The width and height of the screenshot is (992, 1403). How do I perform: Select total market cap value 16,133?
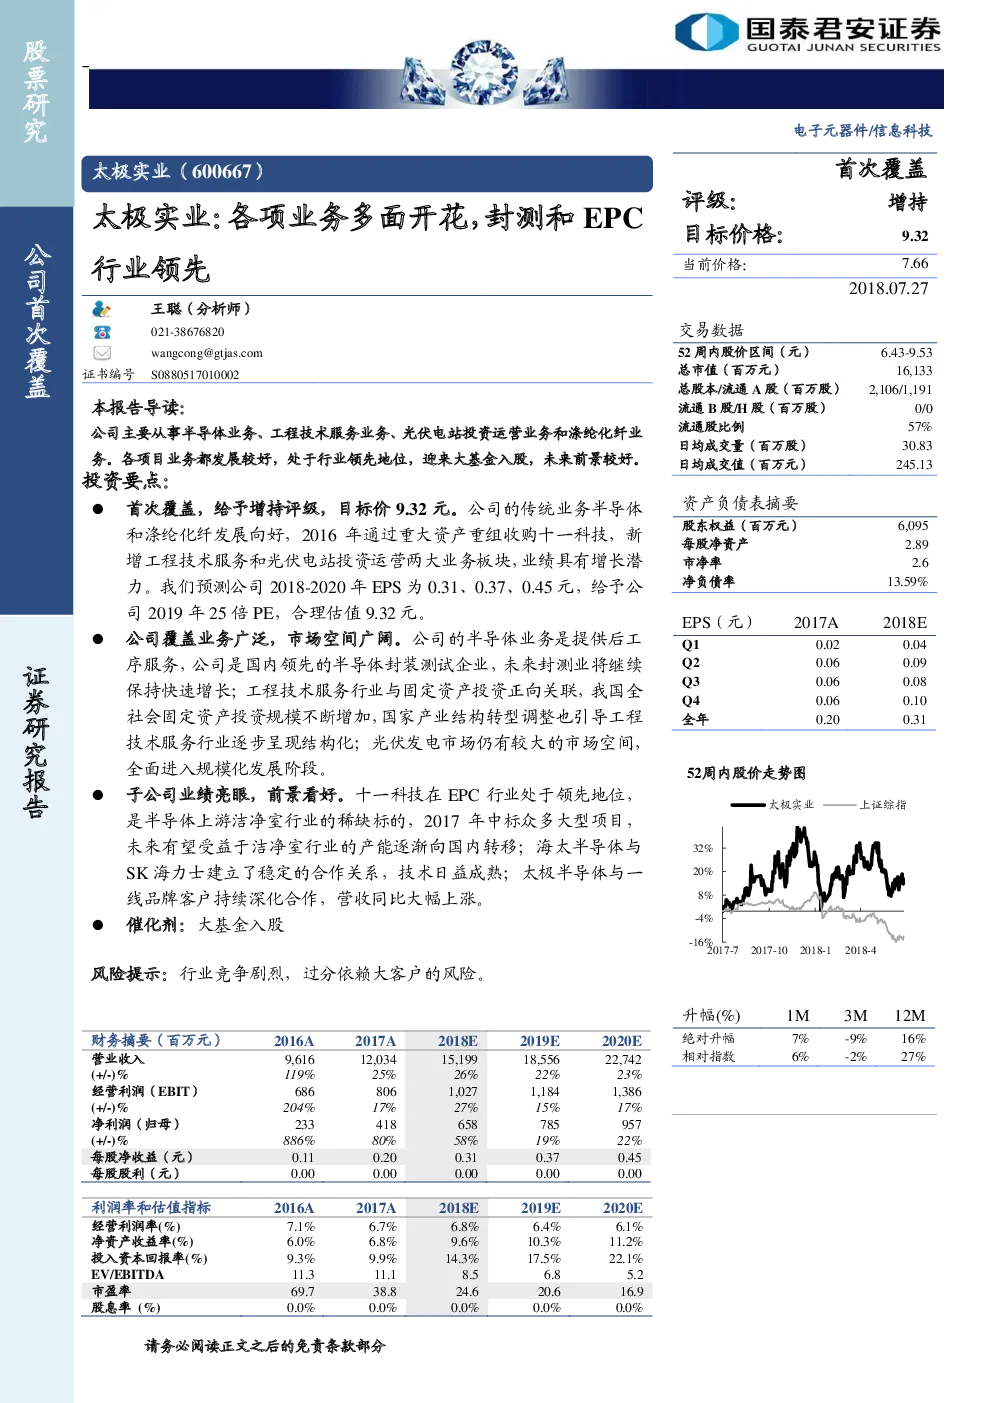click(x=914, y=371)
